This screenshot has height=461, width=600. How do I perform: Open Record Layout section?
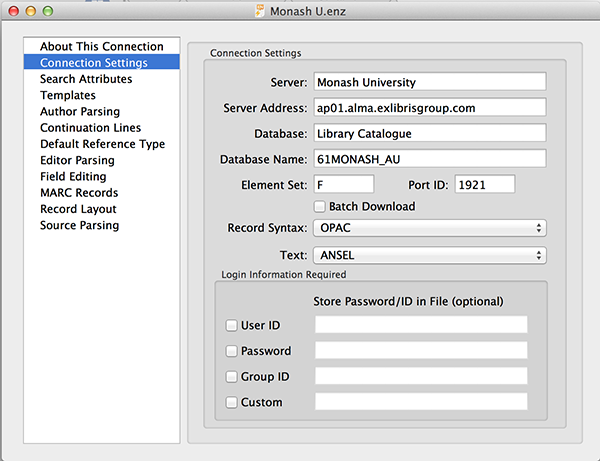101,209
